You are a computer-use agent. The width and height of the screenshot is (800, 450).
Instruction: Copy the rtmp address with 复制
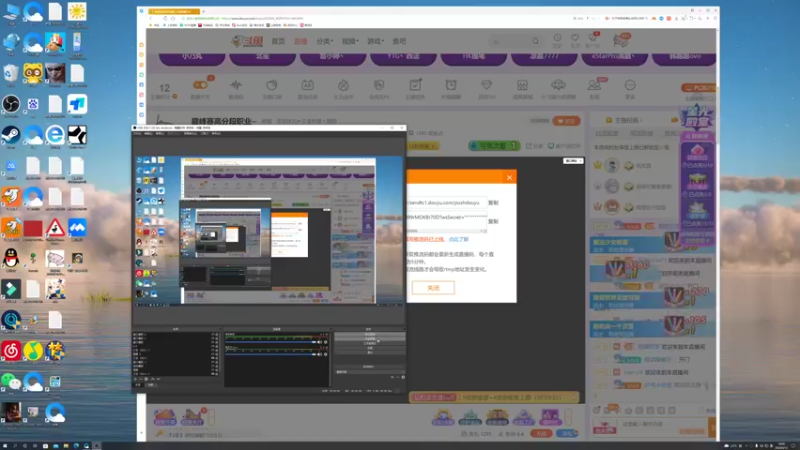(493, 203)
